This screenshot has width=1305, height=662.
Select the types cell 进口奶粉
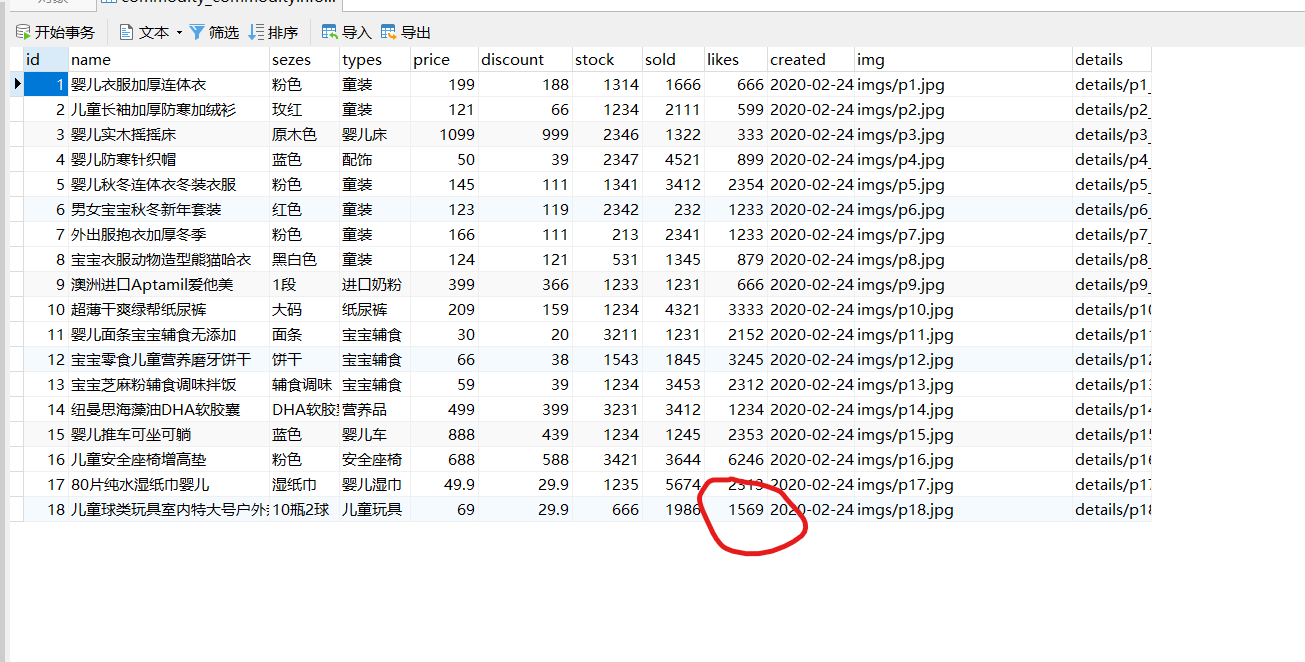coord(374,285)
